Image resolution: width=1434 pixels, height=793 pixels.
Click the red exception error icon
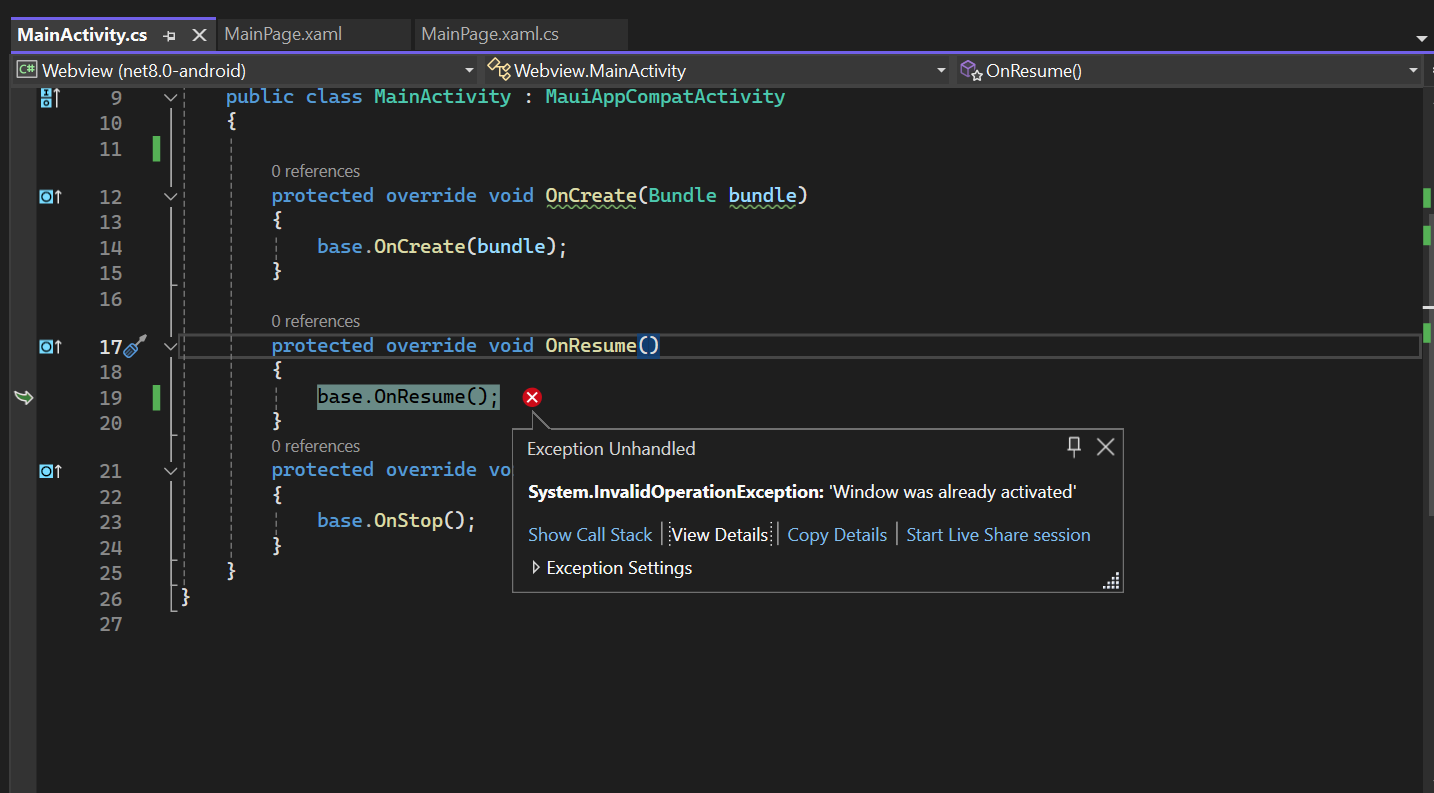(532, 398)
